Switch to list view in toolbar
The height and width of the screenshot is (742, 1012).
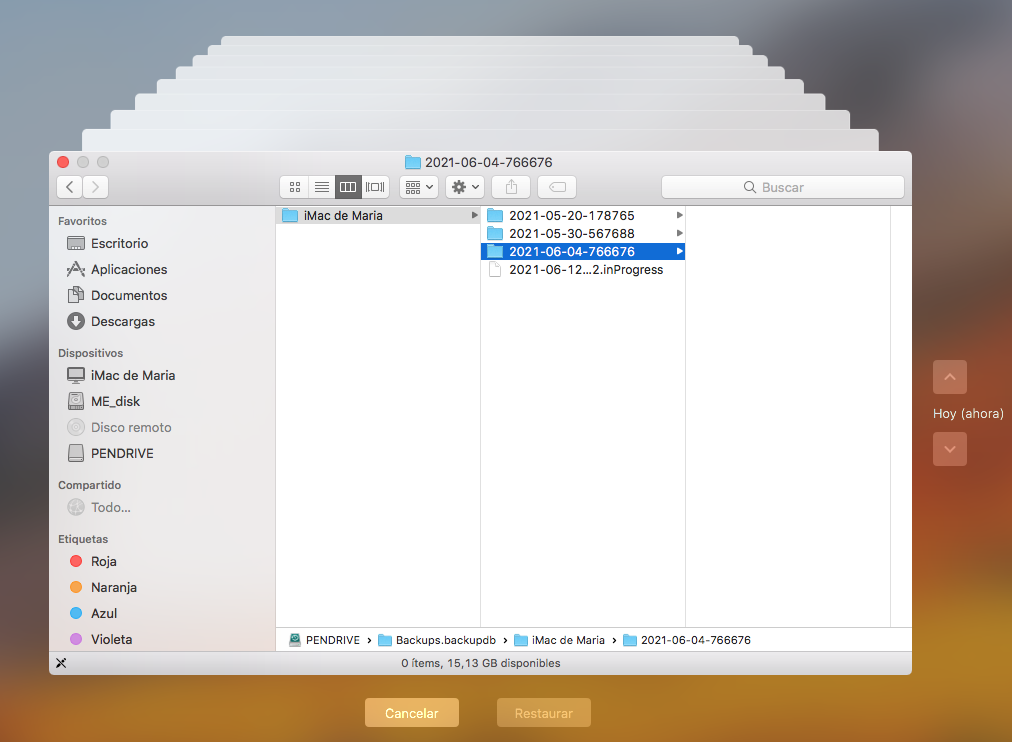coord(321,187)
